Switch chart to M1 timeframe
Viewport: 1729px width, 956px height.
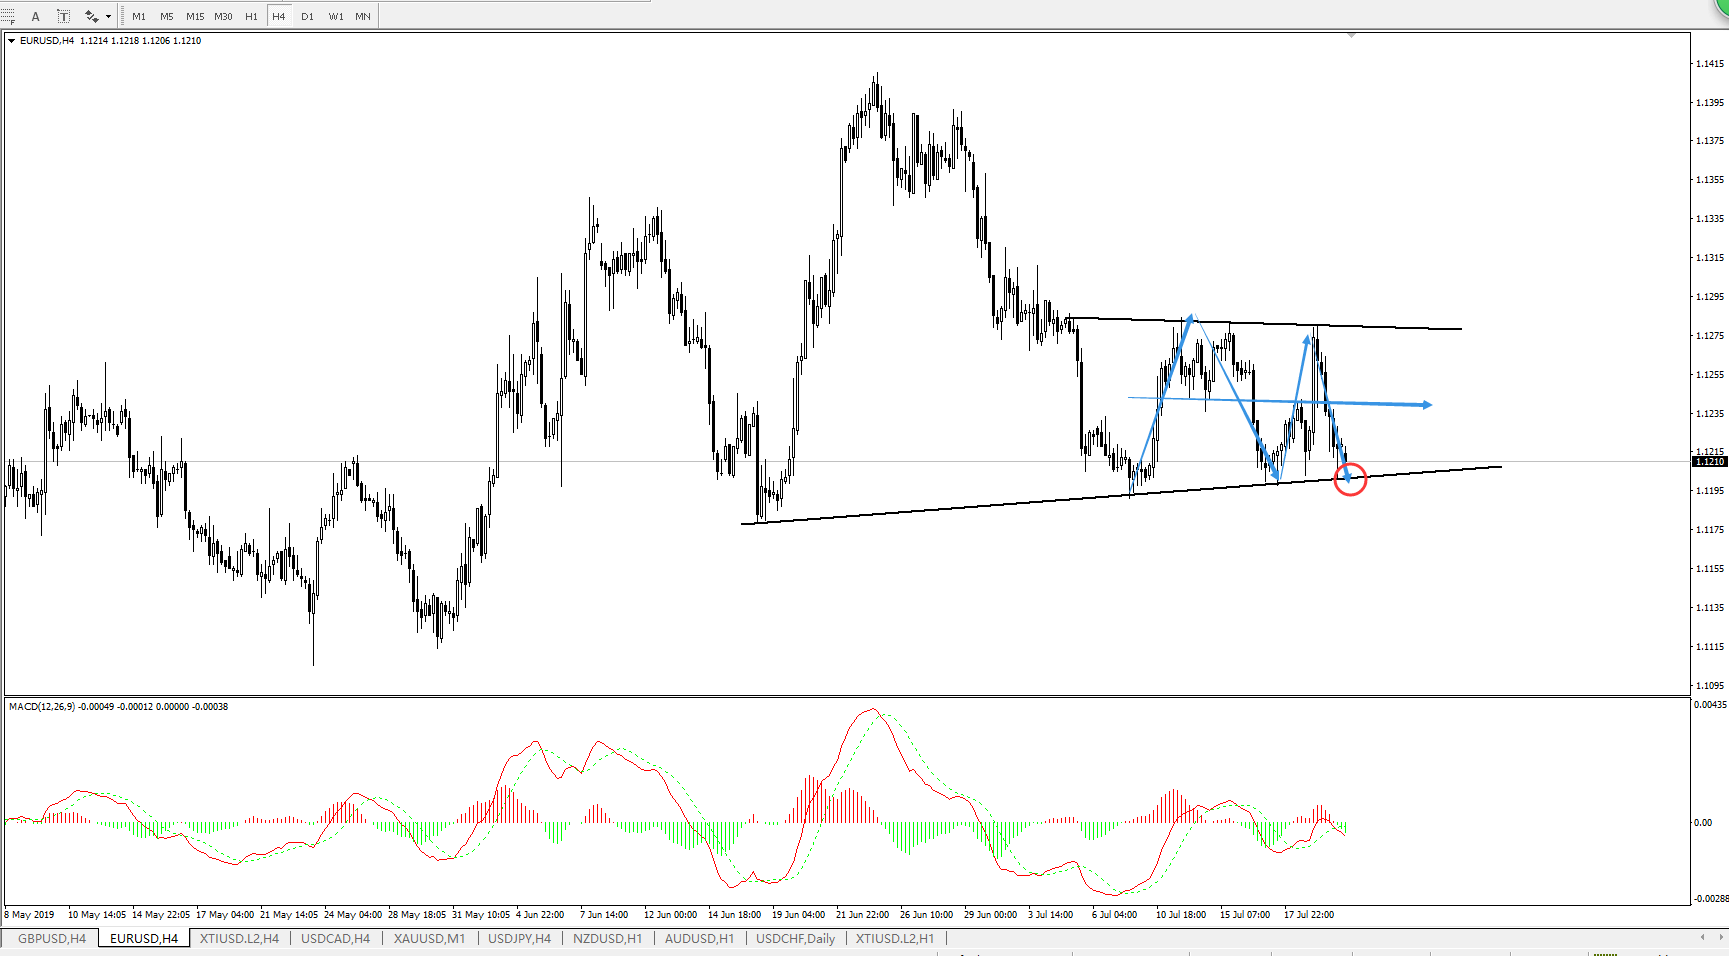point(139,16)
